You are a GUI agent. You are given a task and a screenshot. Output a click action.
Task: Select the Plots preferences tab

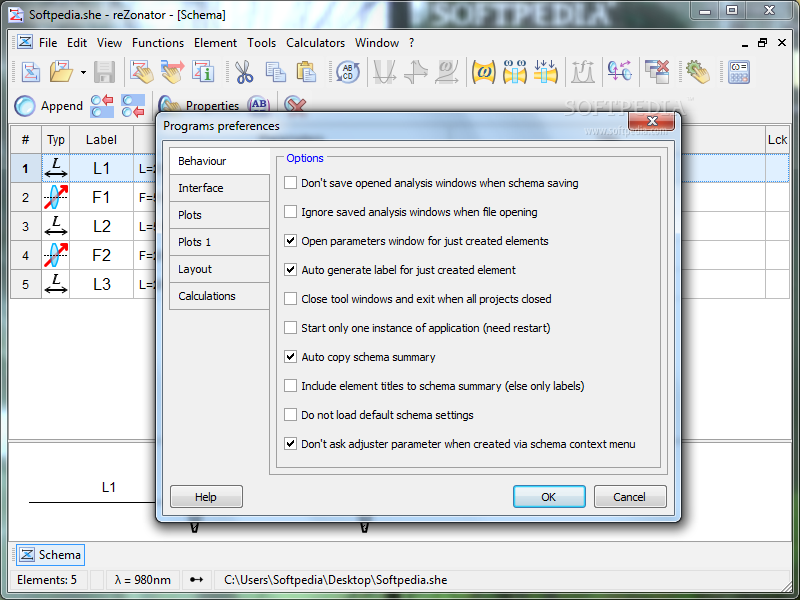pos(219,215)
